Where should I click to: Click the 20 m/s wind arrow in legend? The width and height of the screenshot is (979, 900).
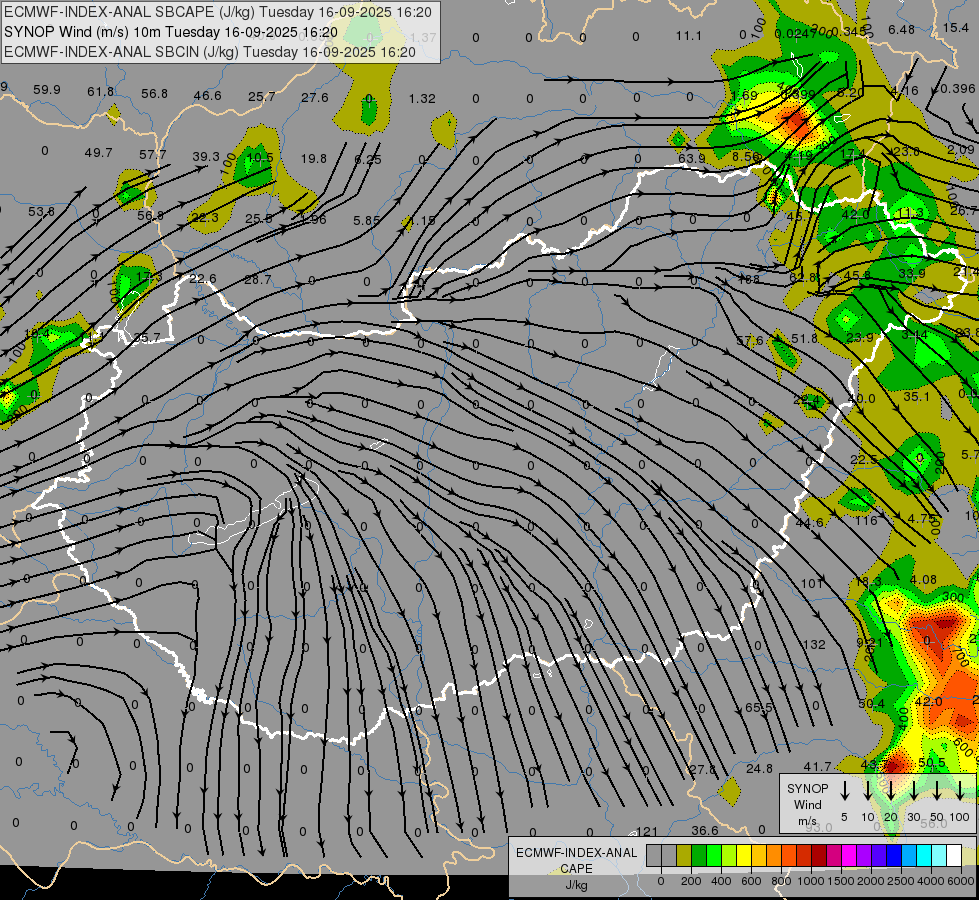tap(890, 790)
